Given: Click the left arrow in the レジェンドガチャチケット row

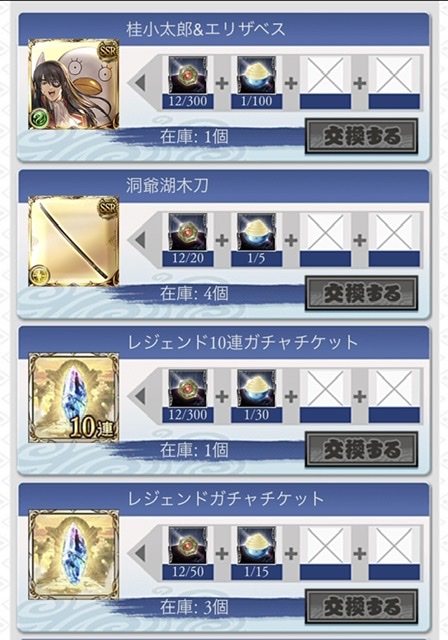Looking at the screenshot, I should [x=140, y=553].
